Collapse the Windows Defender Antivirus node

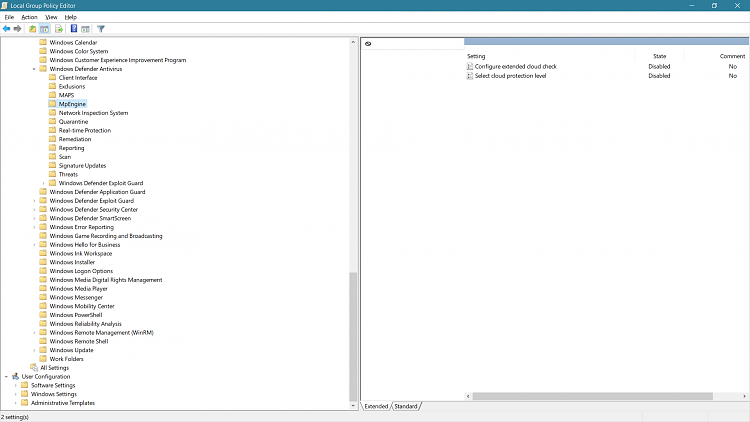point(34,69)
